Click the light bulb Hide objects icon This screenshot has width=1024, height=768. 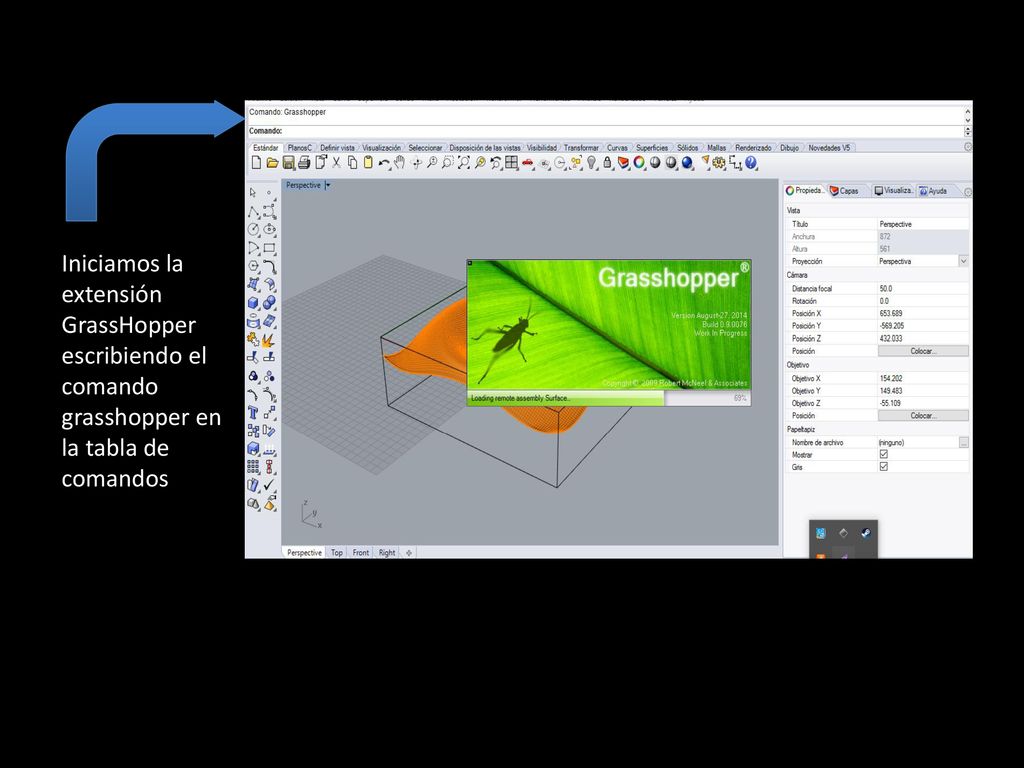[x=591, y=163]
